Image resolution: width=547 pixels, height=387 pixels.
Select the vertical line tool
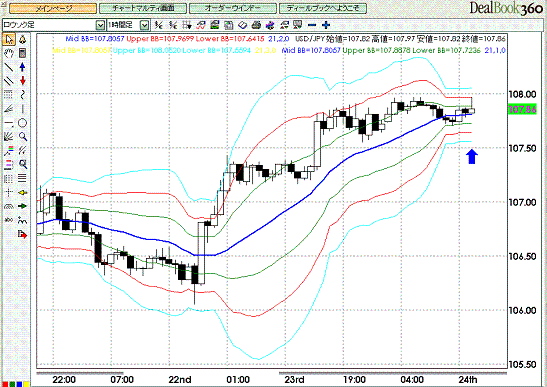(23, 109)
